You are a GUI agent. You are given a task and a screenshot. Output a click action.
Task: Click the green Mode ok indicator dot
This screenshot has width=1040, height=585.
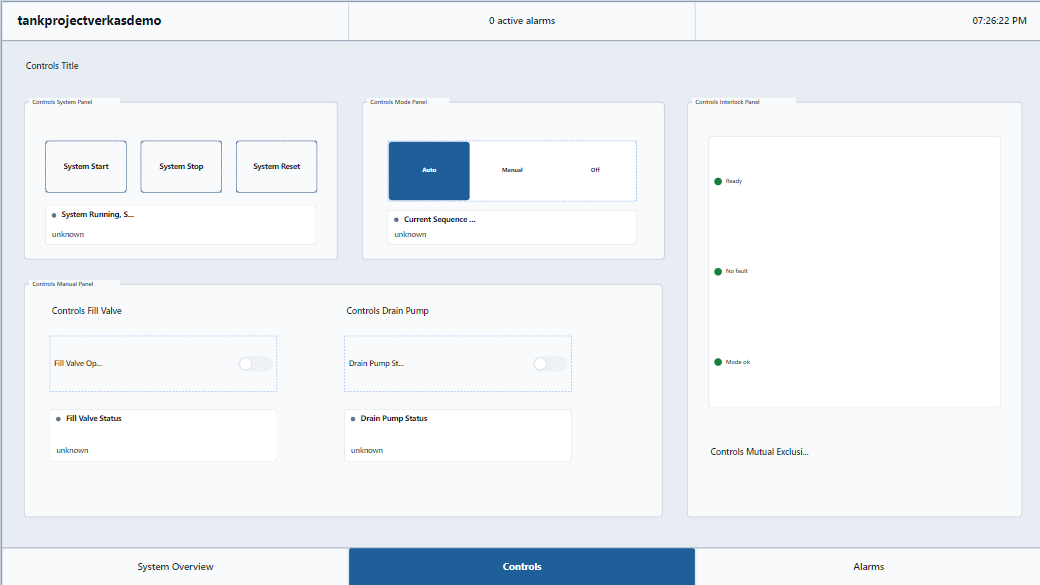pos(718,362)
